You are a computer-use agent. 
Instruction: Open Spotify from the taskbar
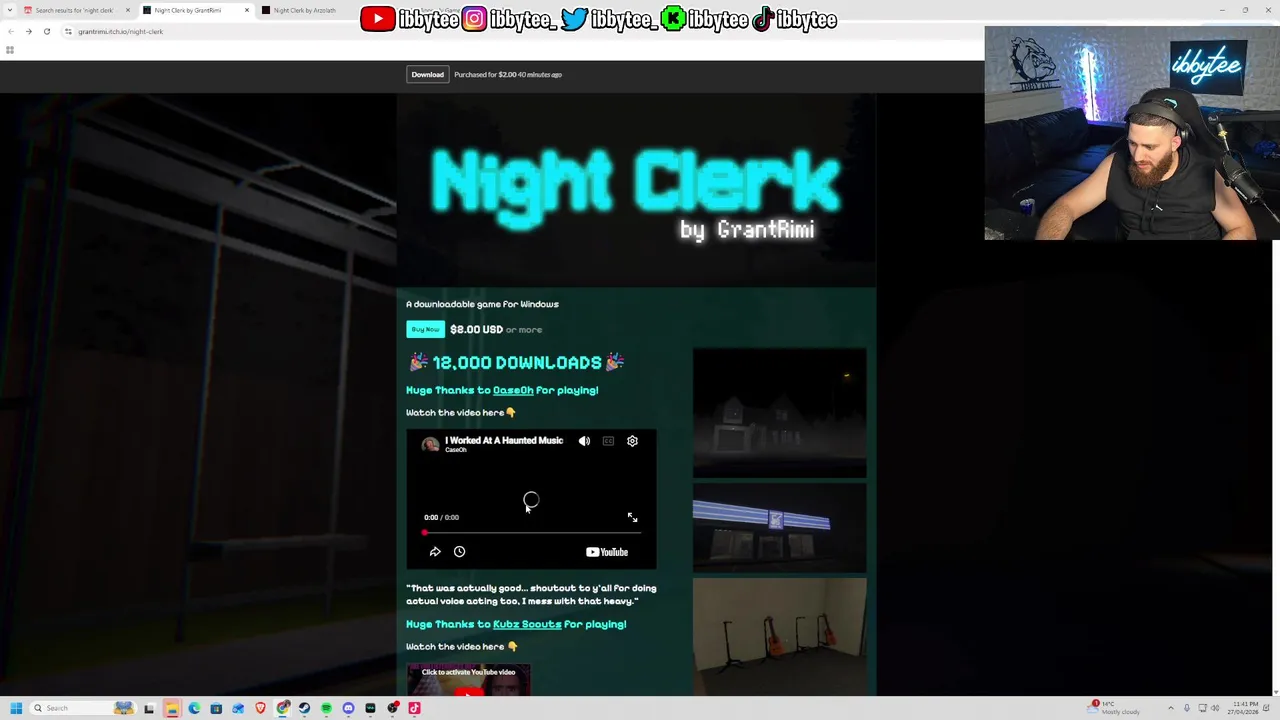(x=326, y=708)
